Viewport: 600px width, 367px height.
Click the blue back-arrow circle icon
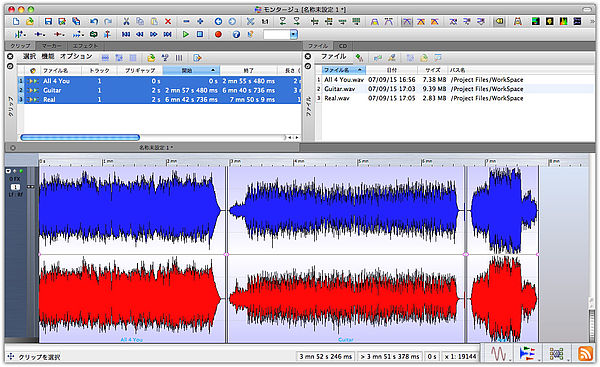pos(218,21)
